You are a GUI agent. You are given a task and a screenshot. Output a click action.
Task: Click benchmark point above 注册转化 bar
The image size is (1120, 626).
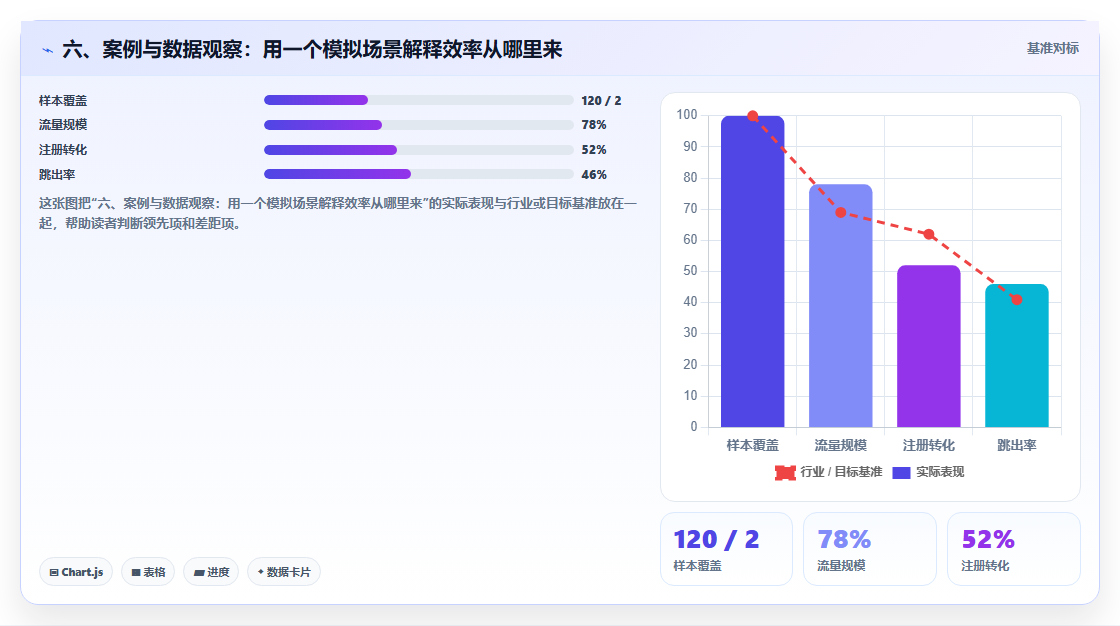click(x=929, y=234)
